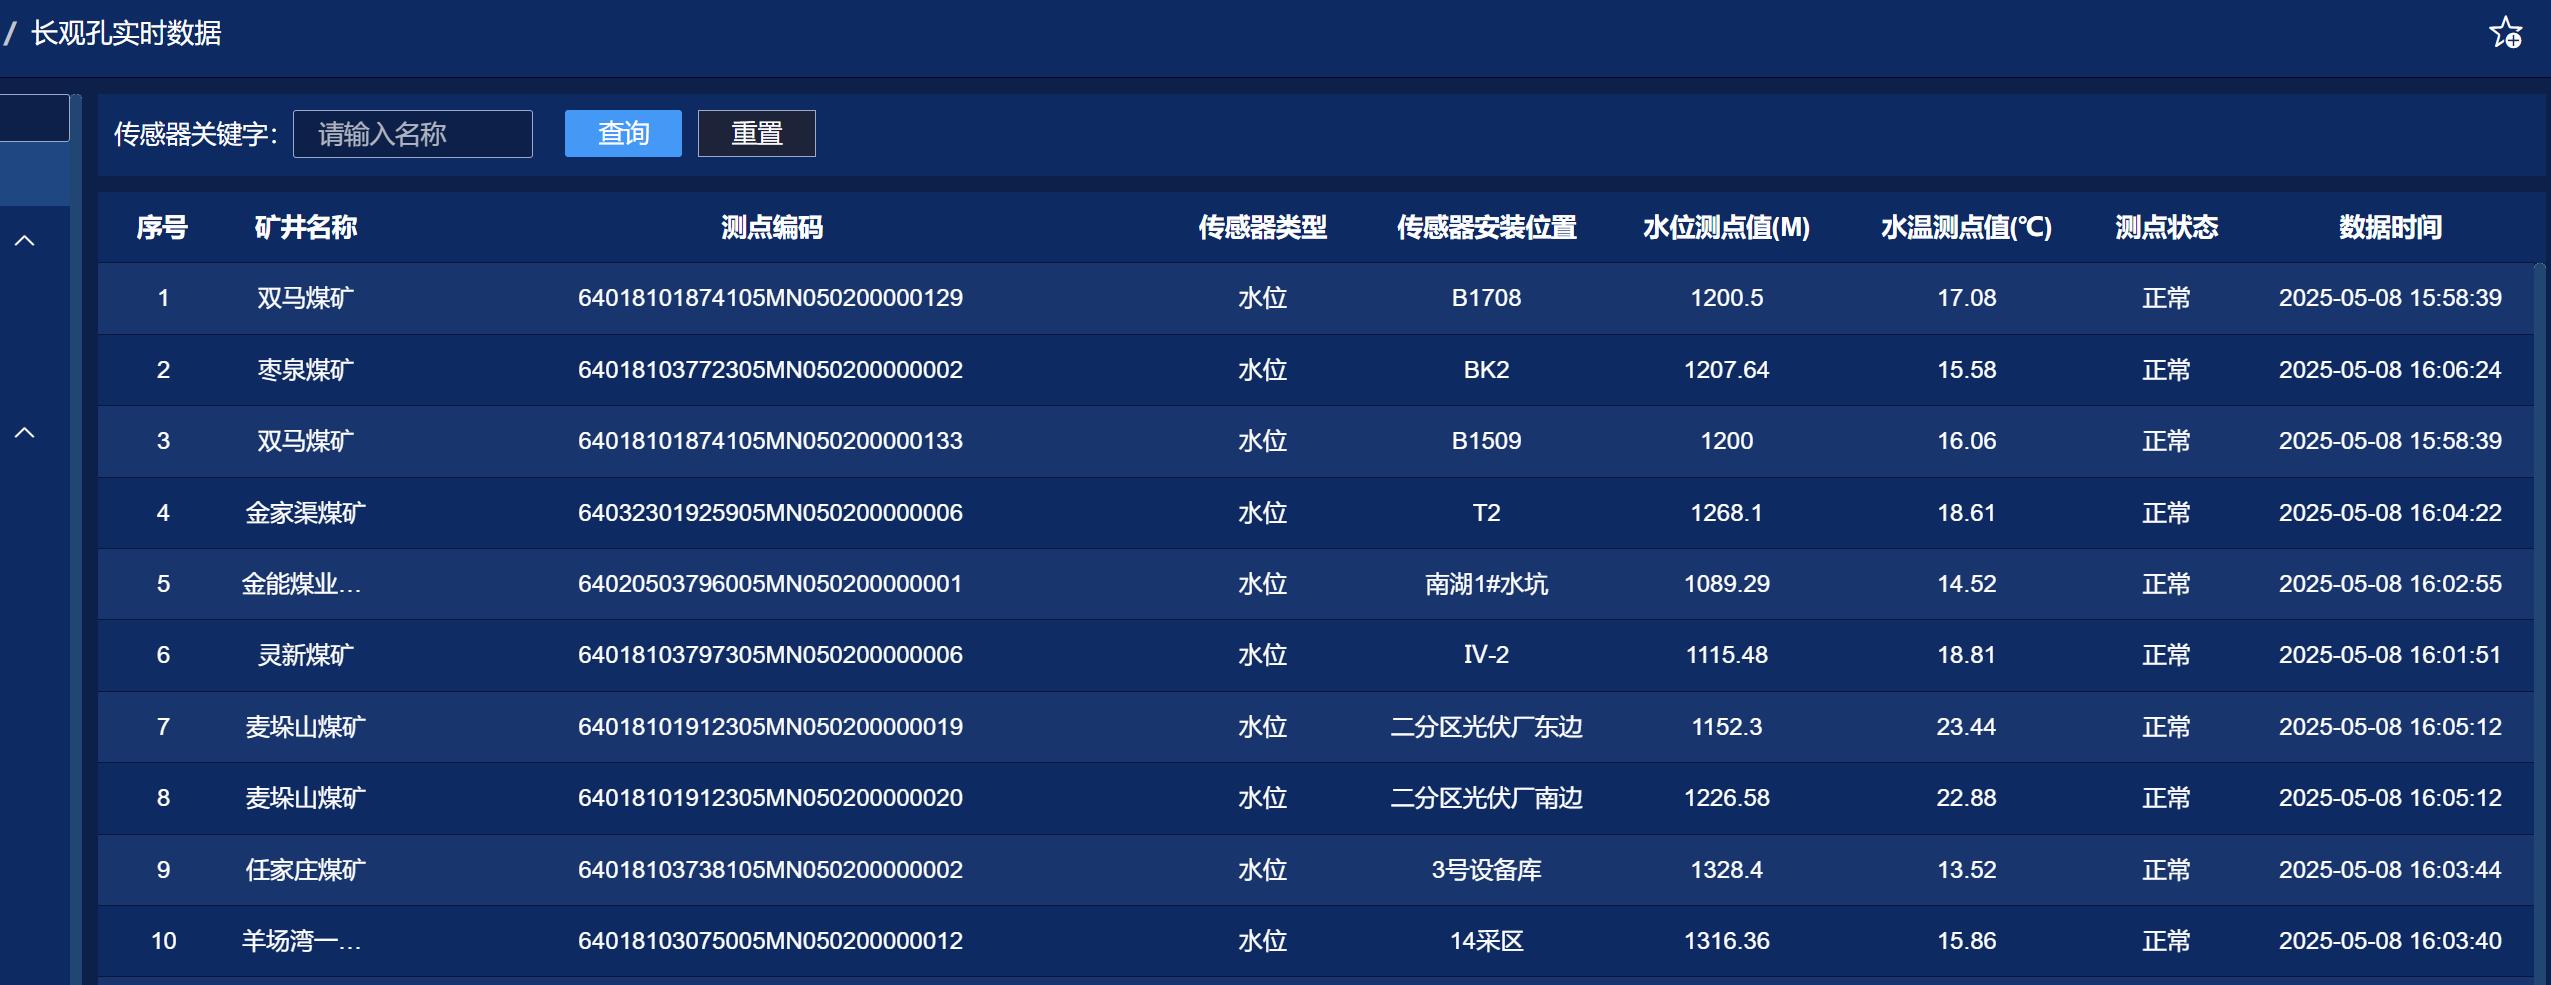The image size is (2551, 985).
Task: Click the 传感器类型 column header
Action: pos(1263,228)
